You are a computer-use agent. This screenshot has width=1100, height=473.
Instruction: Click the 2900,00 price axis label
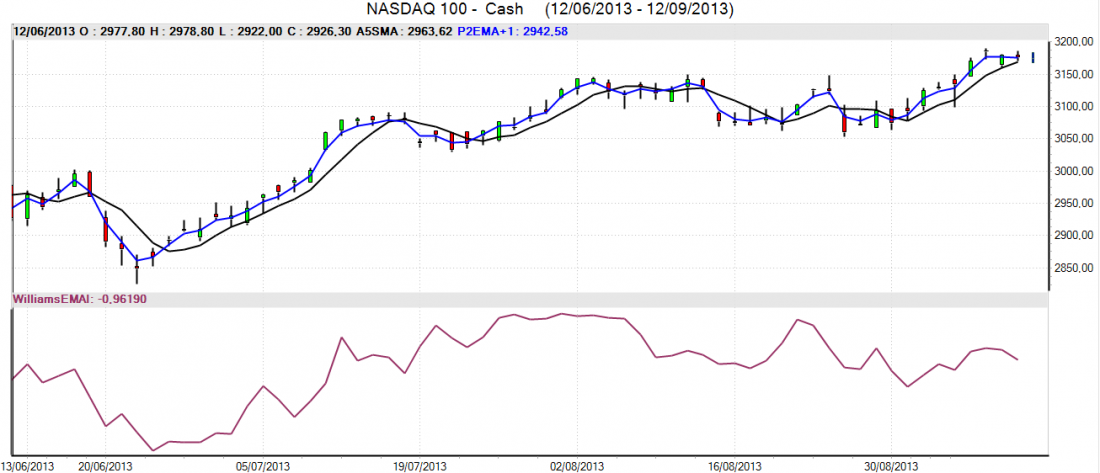[x=1075, y=235]
